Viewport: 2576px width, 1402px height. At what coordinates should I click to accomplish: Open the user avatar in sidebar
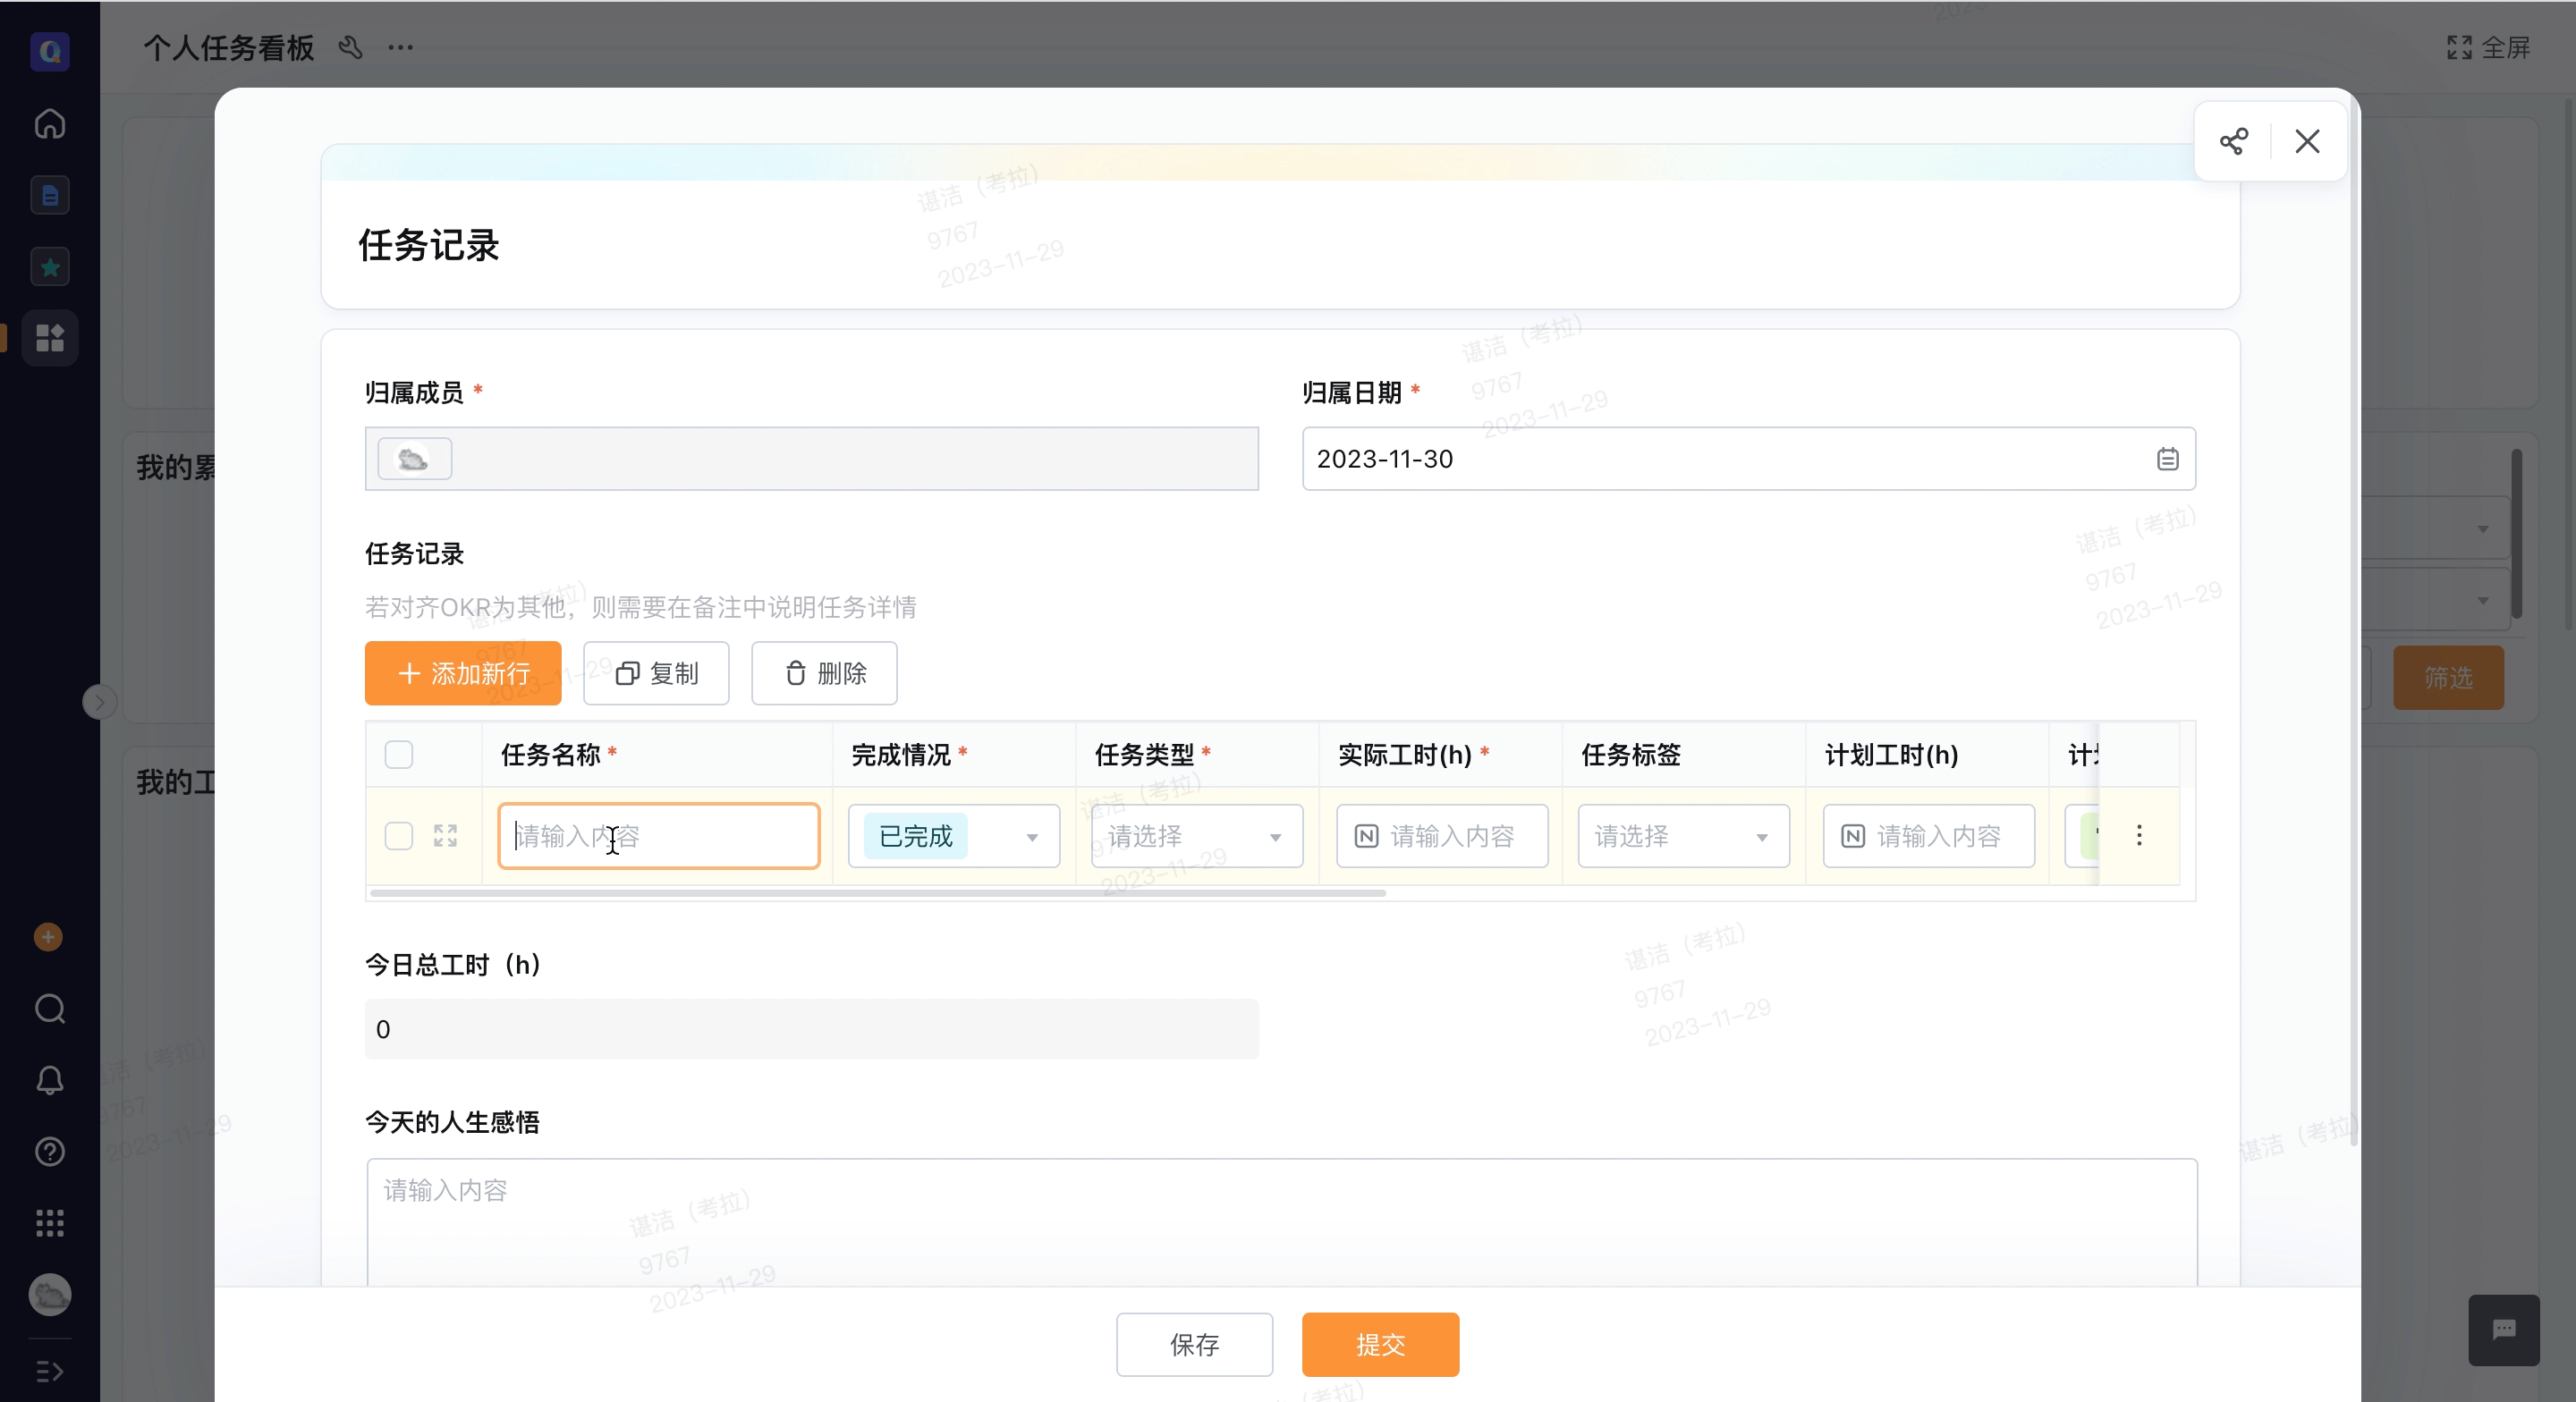point(50,1295)
